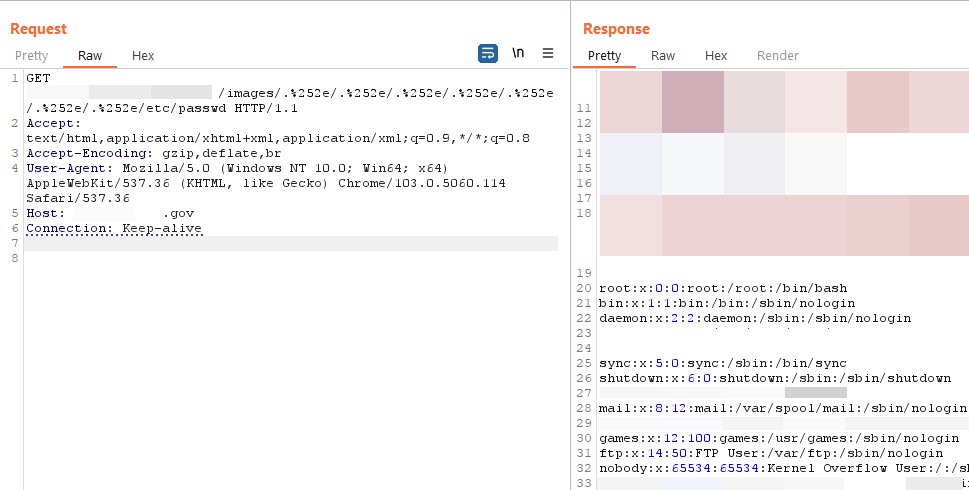Image resolution: width=969 pixels, height=490 pixels.
Task: Place cursor on empty request line 7
Action: click(x=291, y=243)
